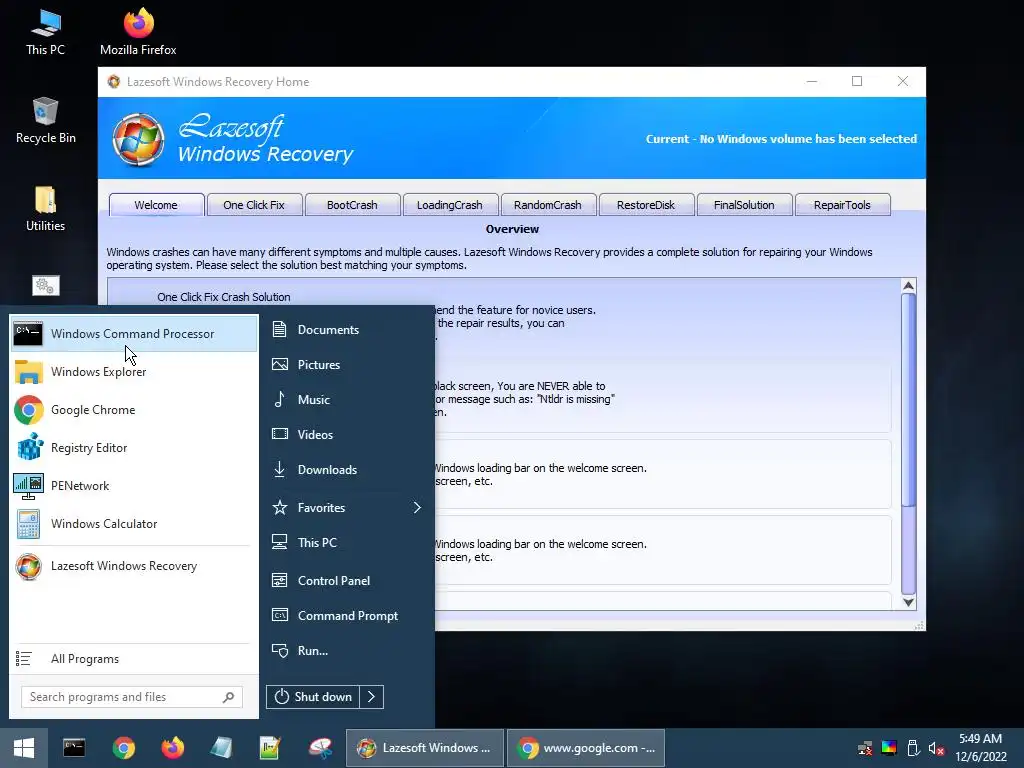Launch Firefox from taskbar icon
Image resolution: width=1024 pixels, height=768 pixels.
point(172,748)
